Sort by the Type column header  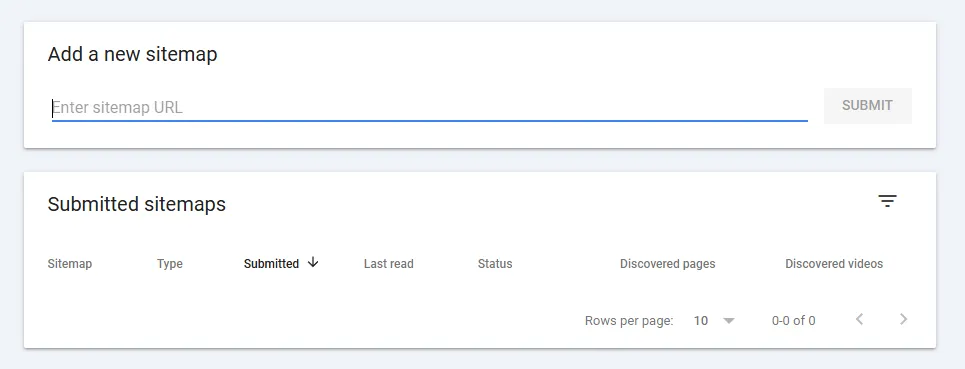click(x=170, y=264)
